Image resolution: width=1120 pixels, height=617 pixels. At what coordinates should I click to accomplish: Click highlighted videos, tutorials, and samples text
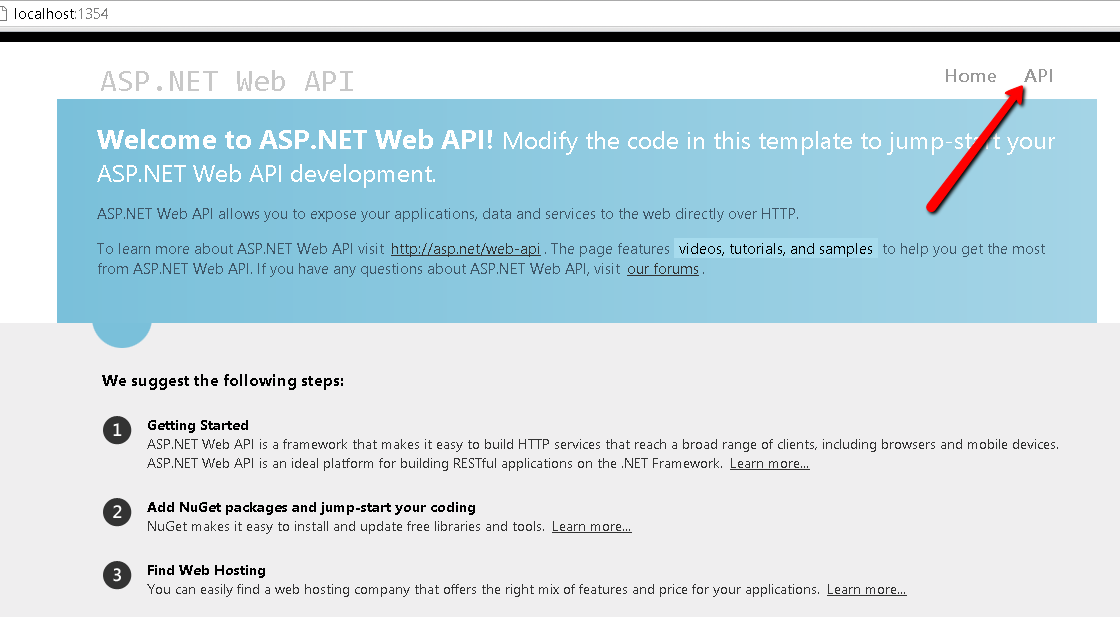776,249
